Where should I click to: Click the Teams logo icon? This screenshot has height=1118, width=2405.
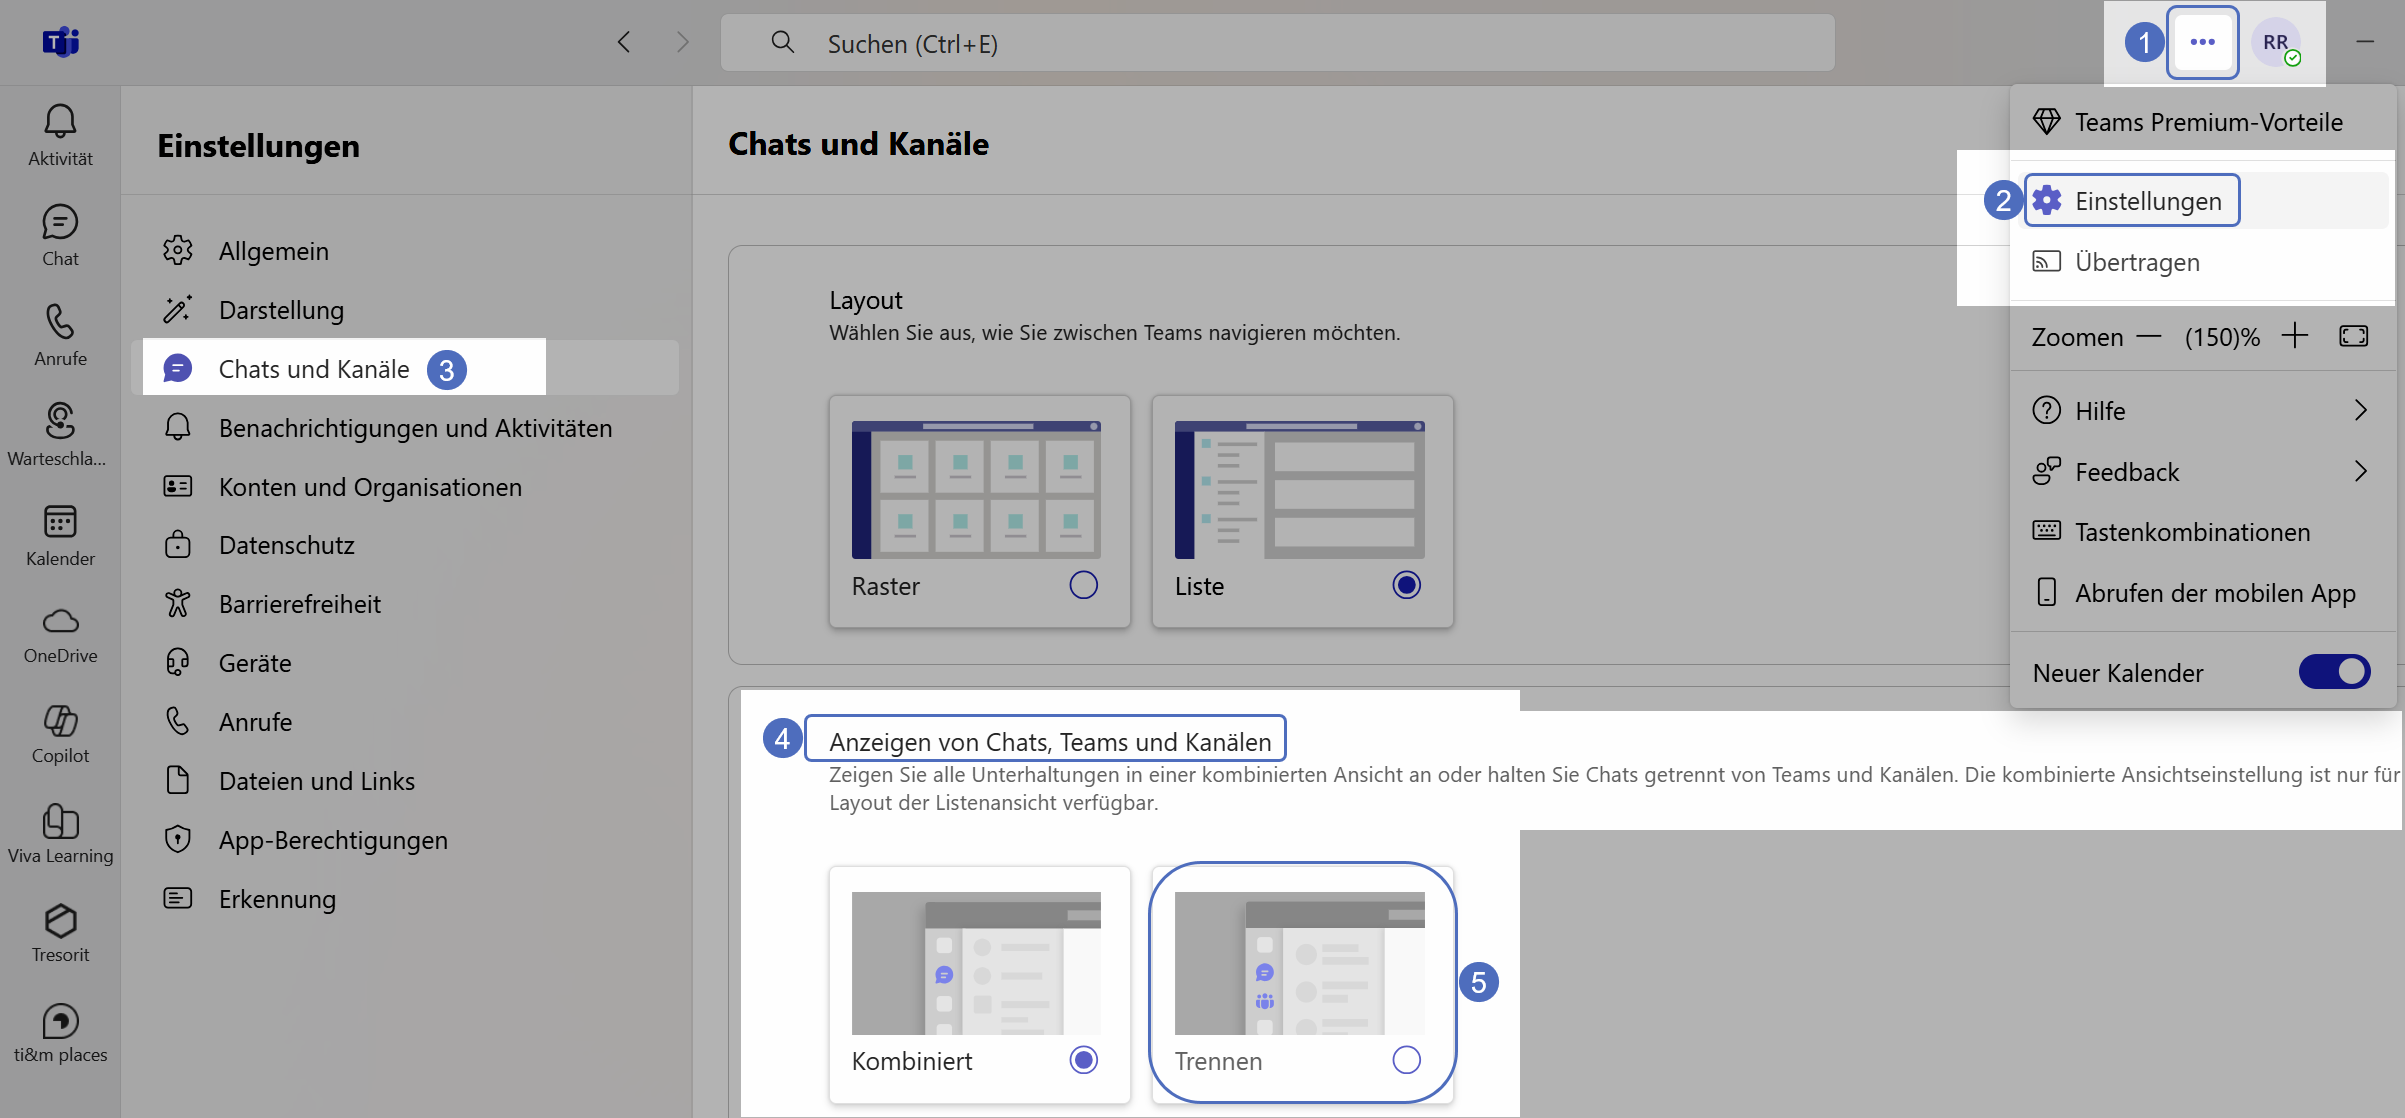[61, 42]
